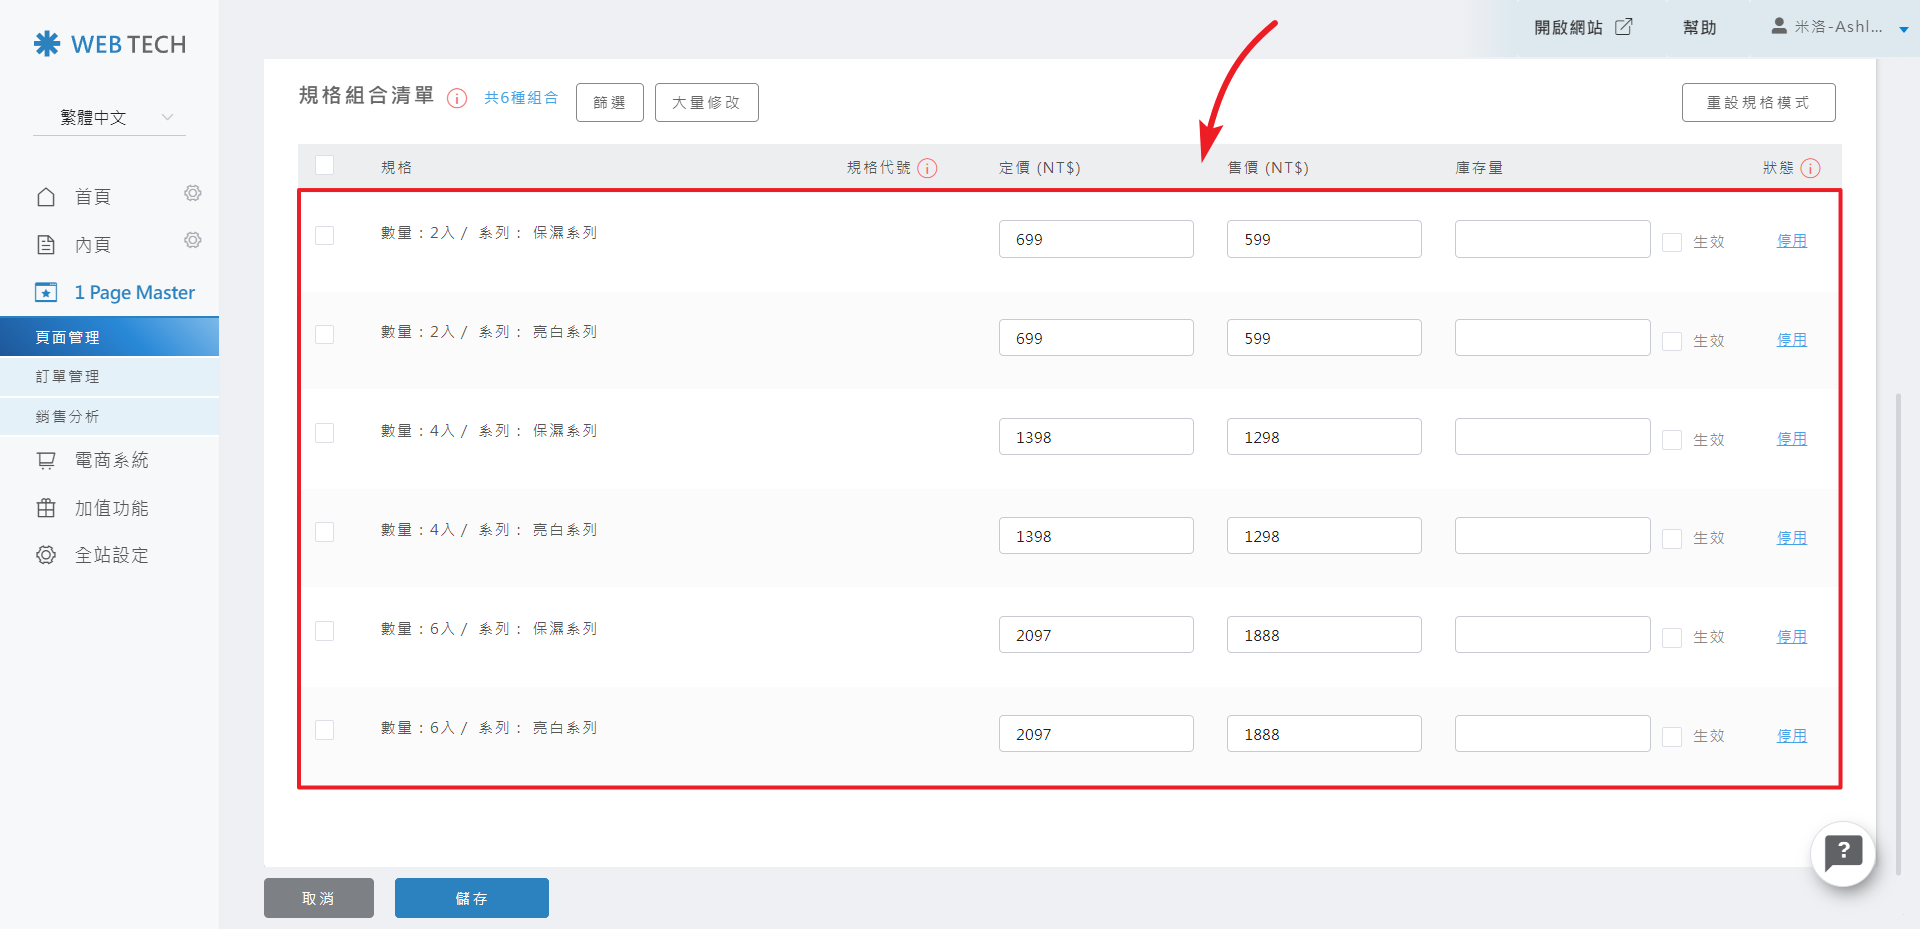Screen dimensions: 1920x929
Task: Toggle the select-all checkbox in table header
Action: pyautogui.click(x=325, y=165)
